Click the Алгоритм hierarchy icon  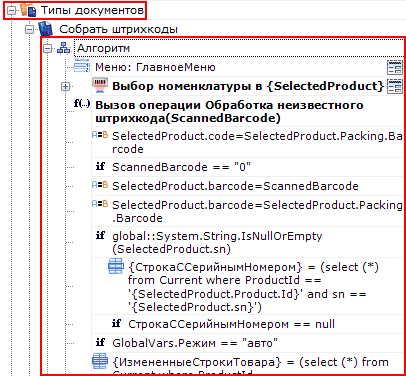click(x=64, y=48)
